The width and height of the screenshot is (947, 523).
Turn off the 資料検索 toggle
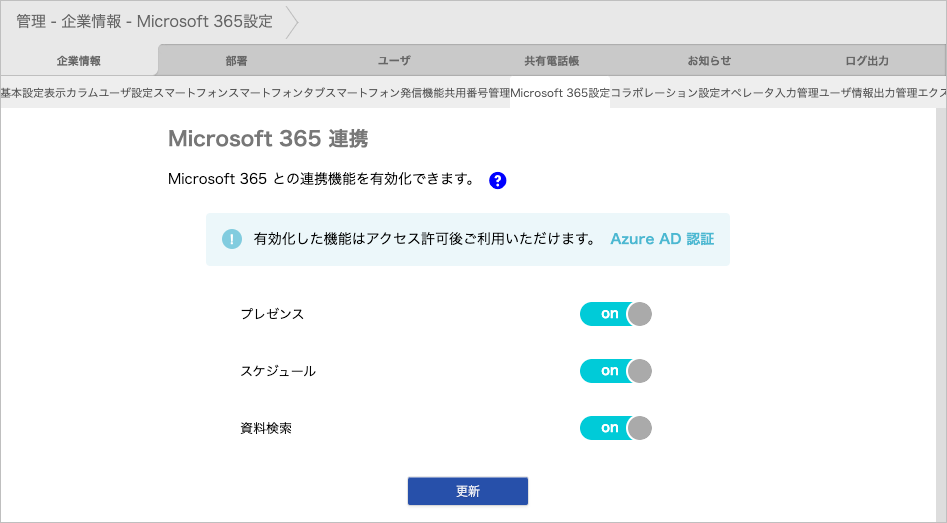(615, 428)
